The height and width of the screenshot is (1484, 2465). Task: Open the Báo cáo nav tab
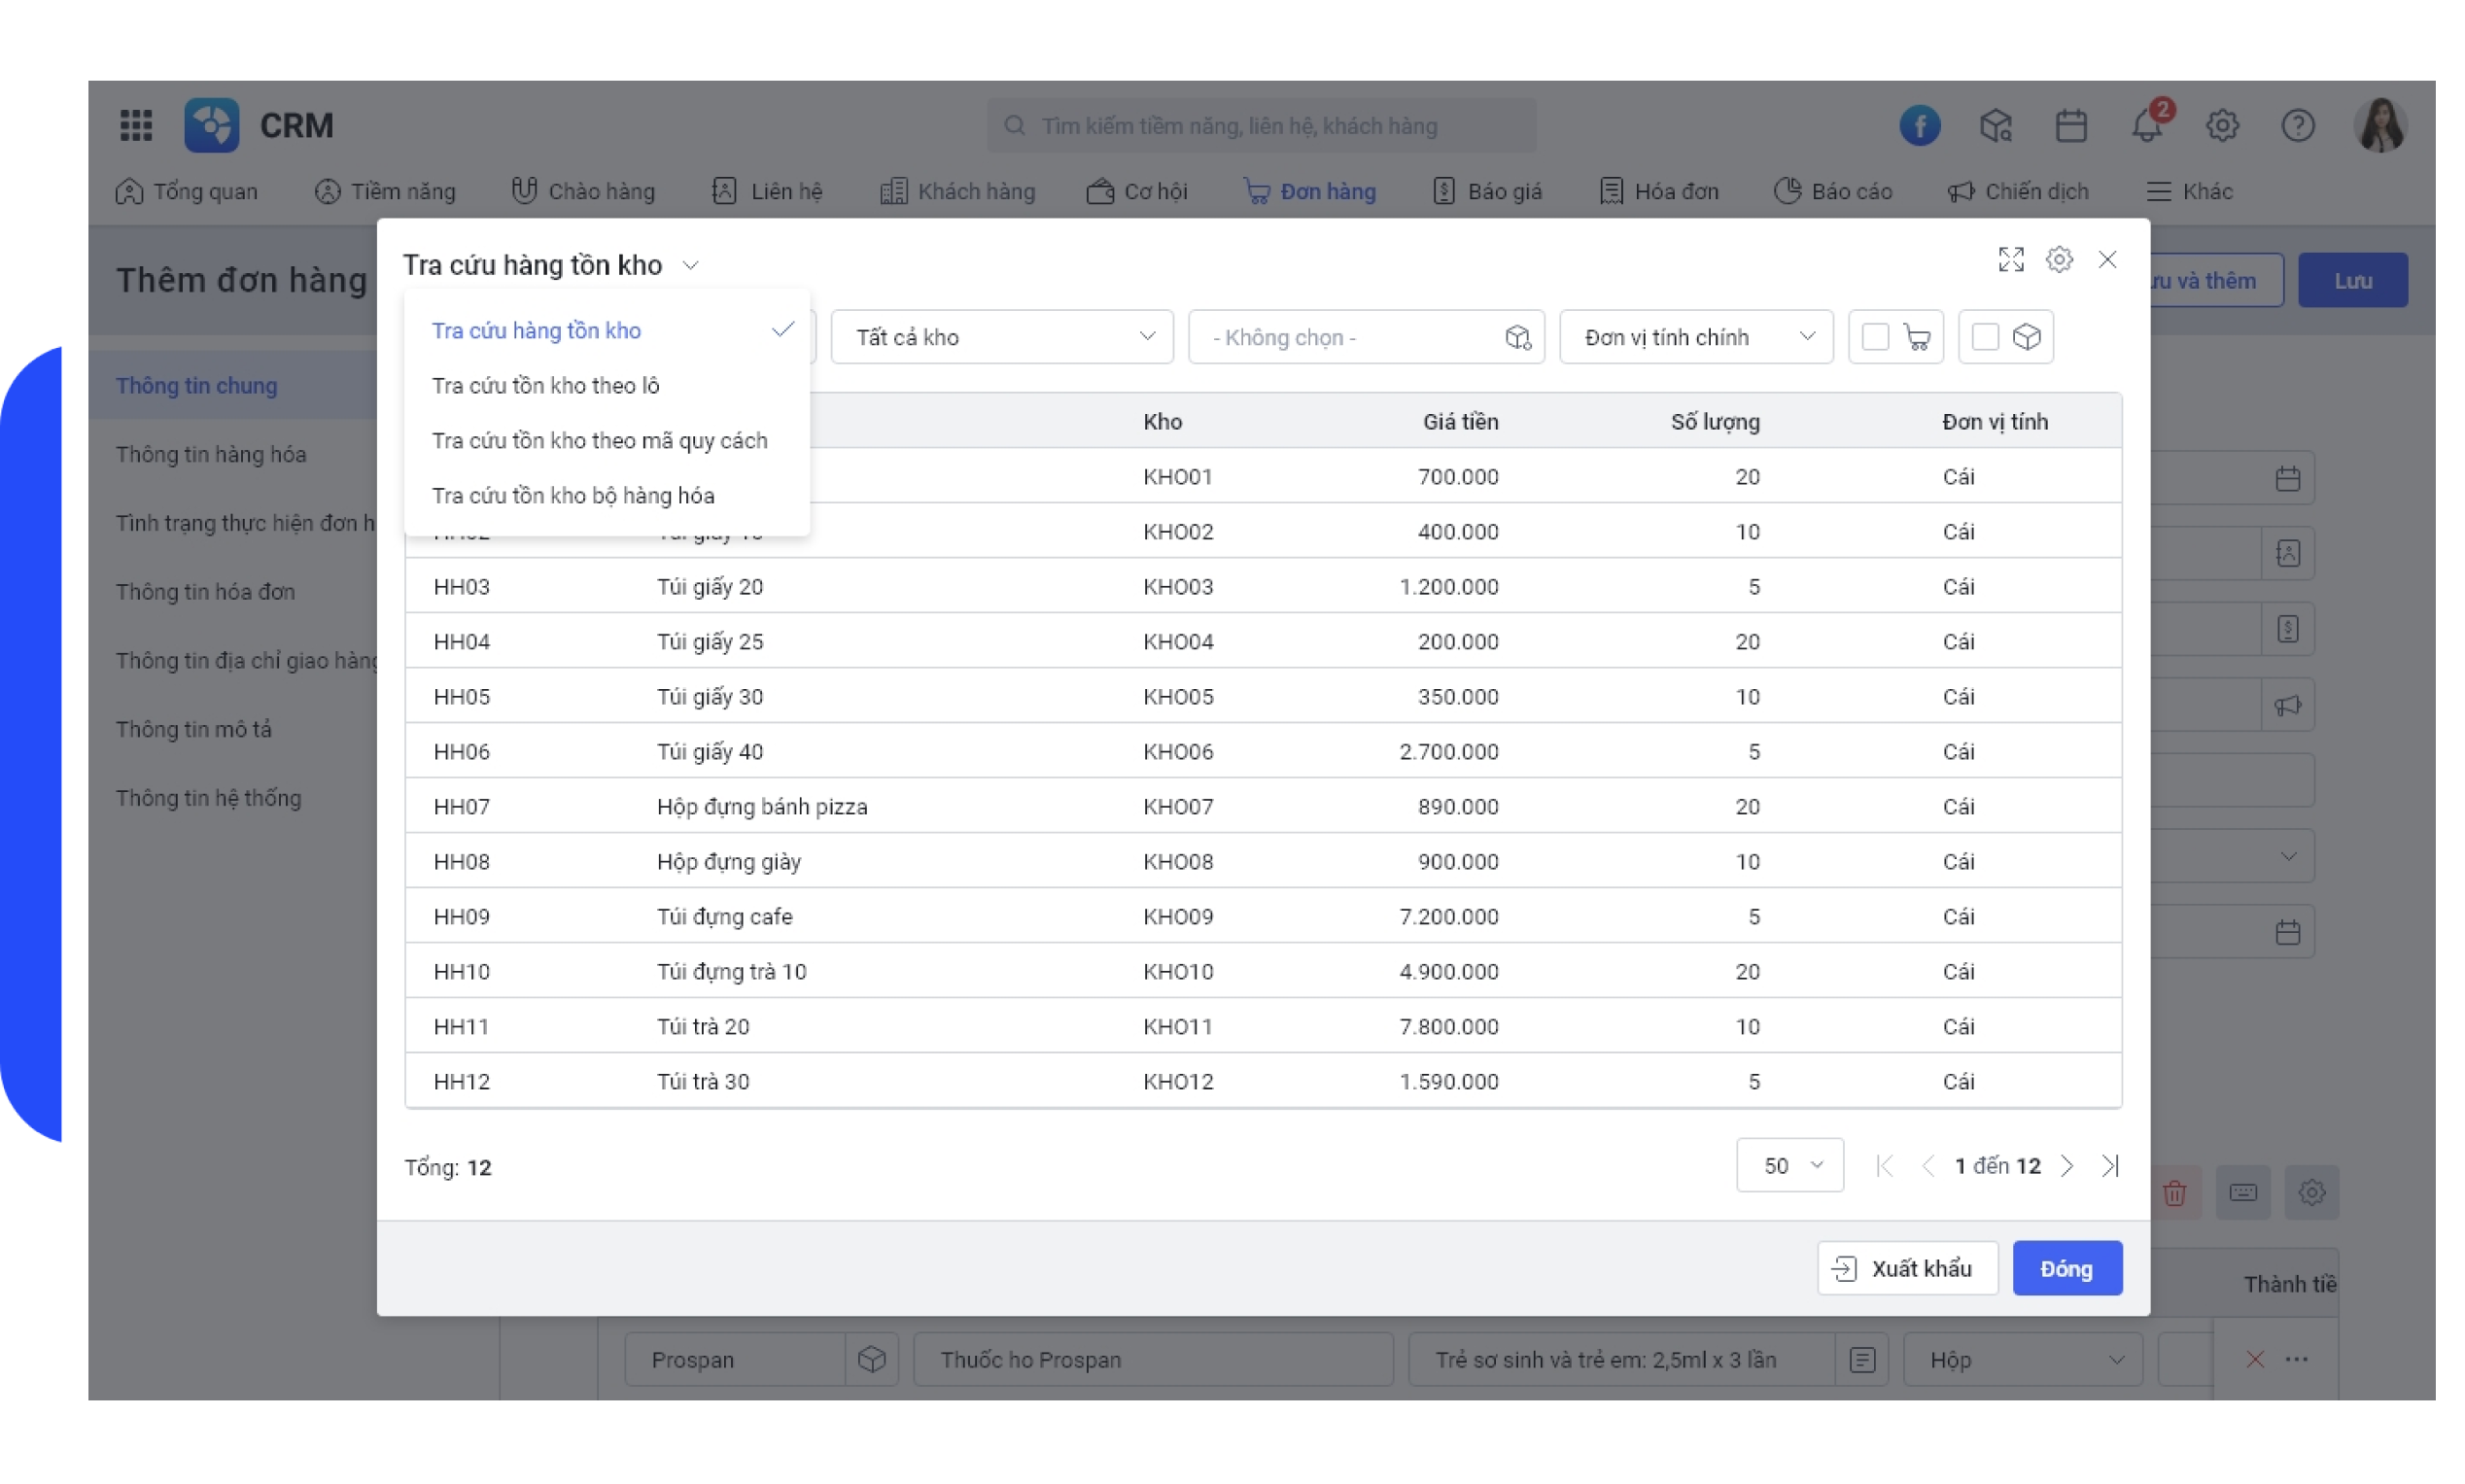(x=1832, y=191)
